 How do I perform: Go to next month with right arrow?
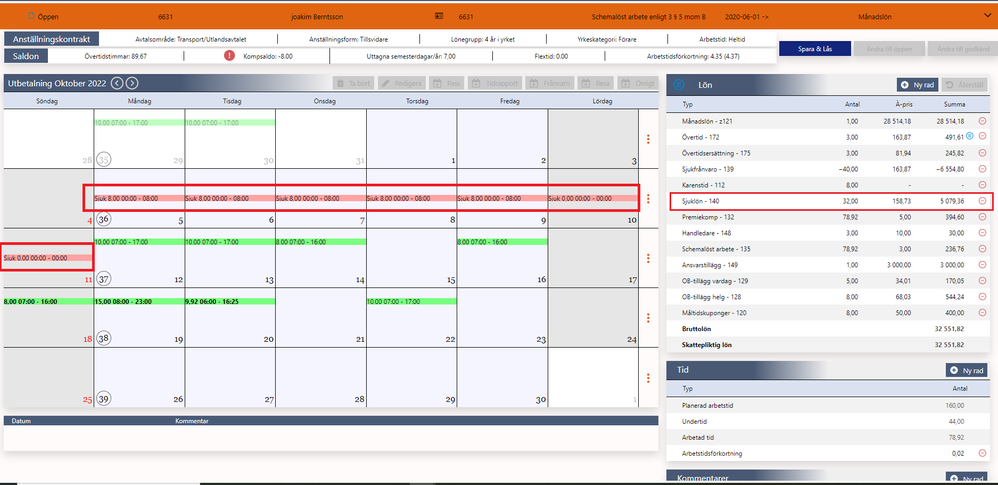point(131,83)
